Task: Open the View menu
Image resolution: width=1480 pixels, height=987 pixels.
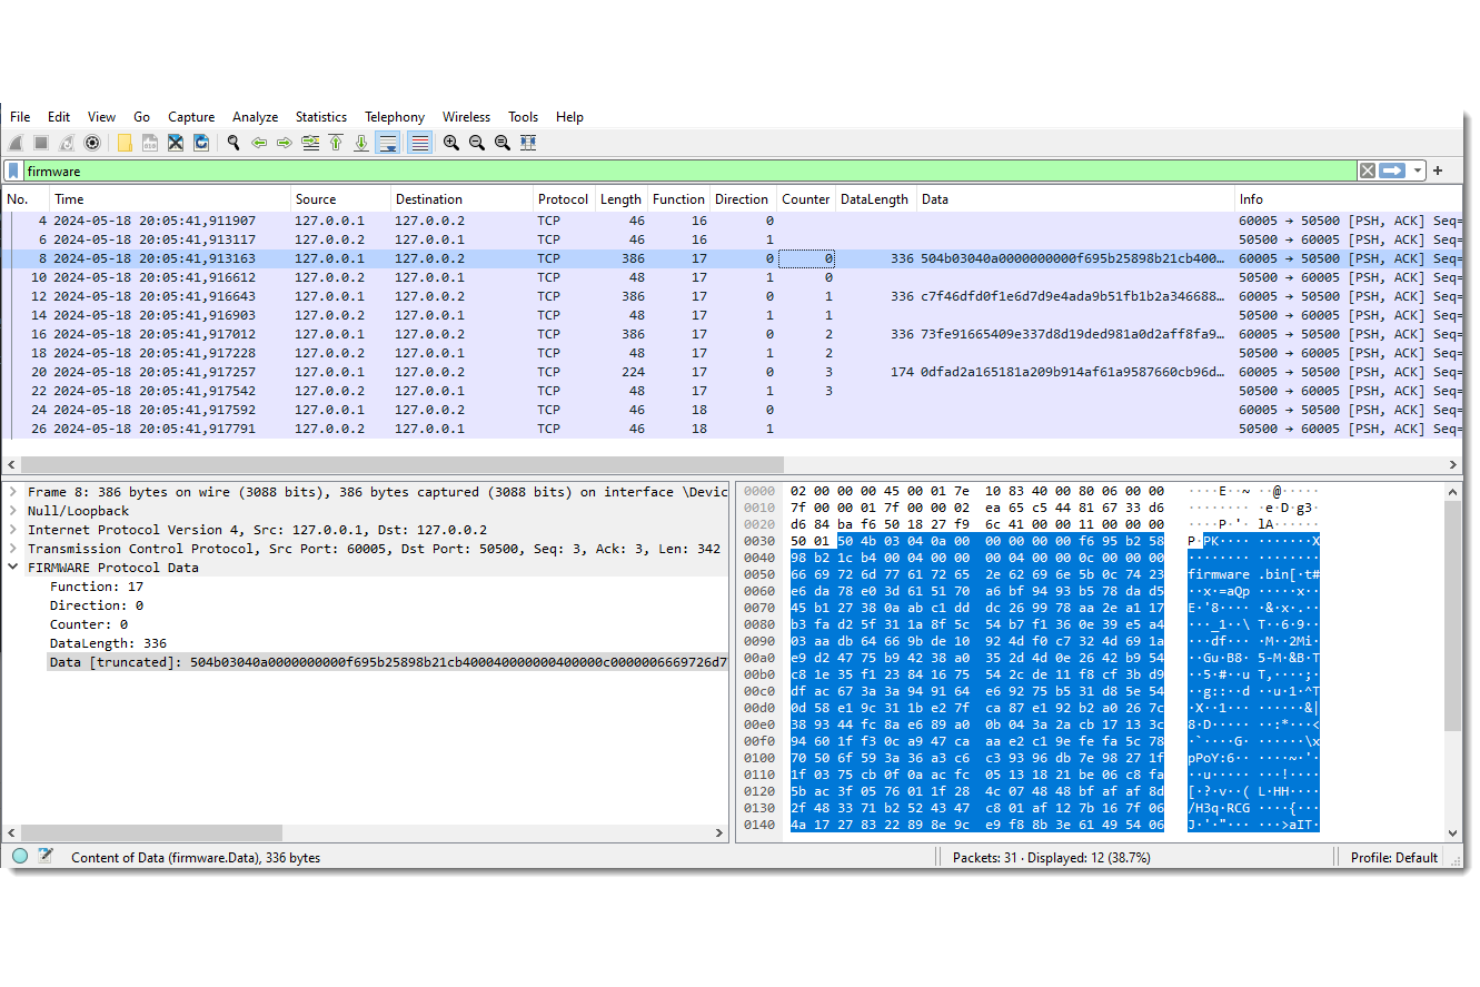Action: (x=101, y=117)
